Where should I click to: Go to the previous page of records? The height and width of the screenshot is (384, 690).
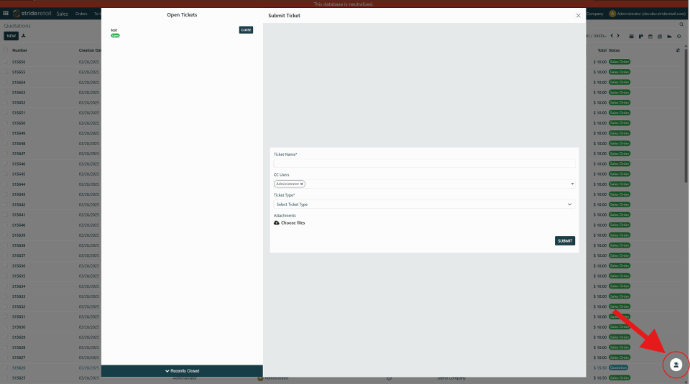[x=612, y=36]
